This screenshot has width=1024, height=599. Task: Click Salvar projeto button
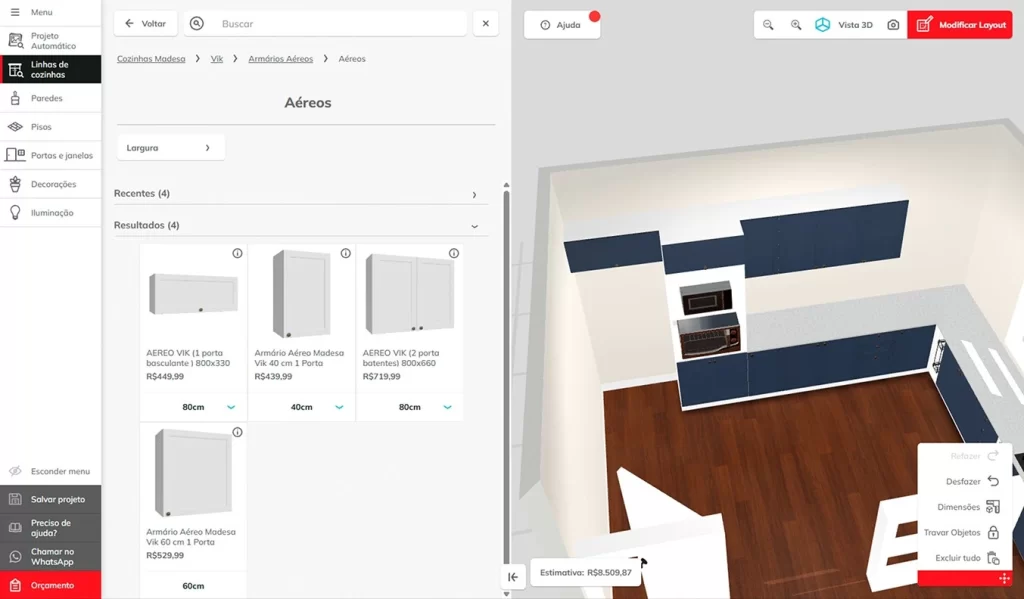click(50, 499)
